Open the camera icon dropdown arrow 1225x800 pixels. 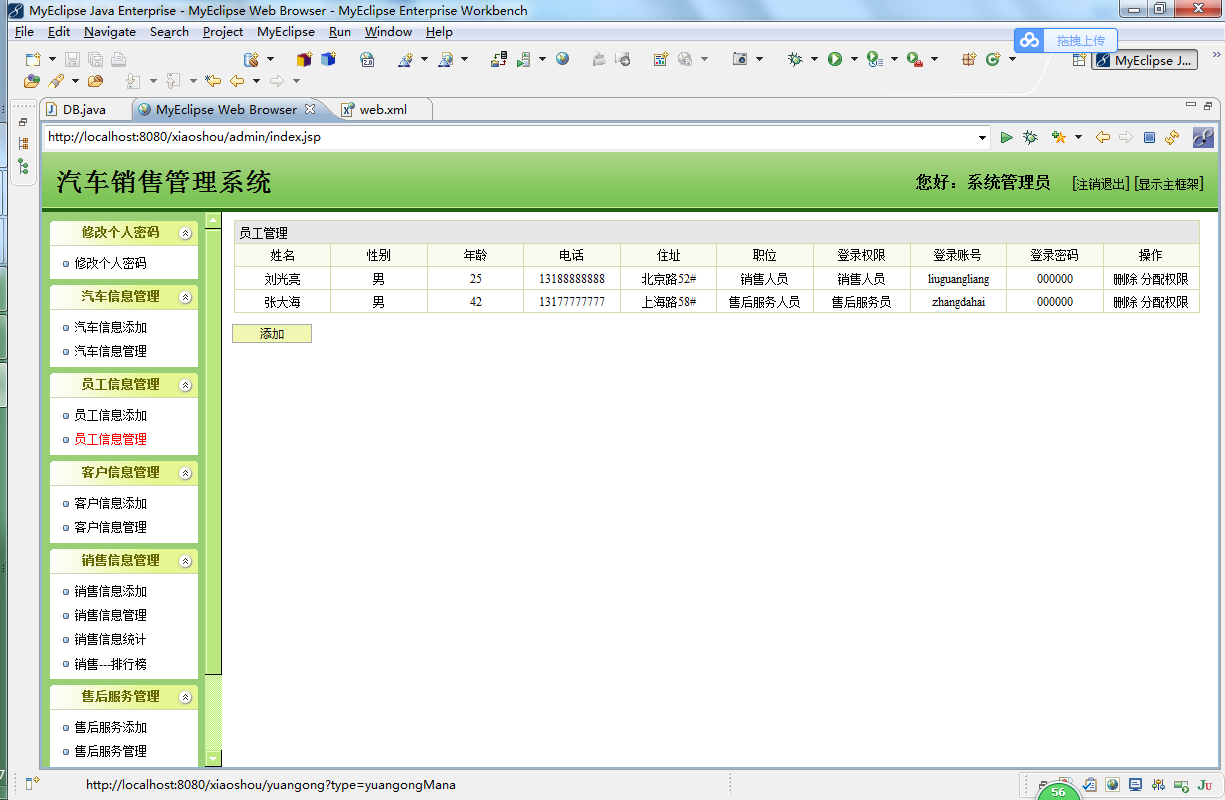pos(759,60)
